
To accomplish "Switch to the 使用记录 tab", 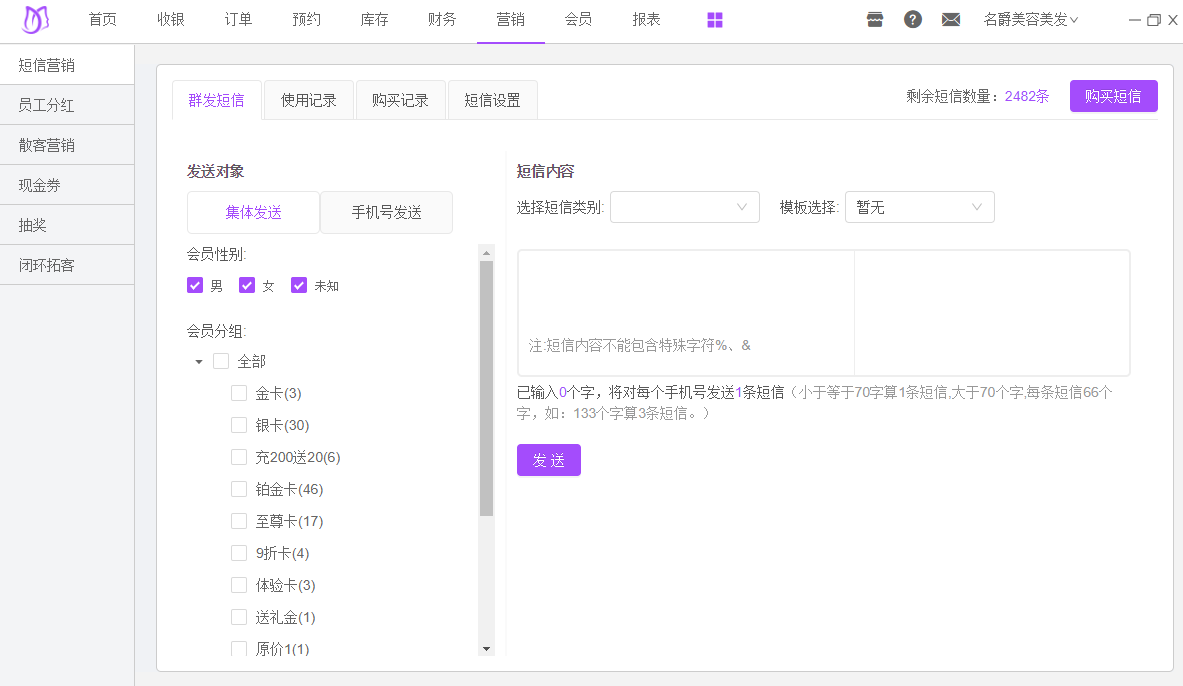I will pyautogui.click(x=309, y=100).
